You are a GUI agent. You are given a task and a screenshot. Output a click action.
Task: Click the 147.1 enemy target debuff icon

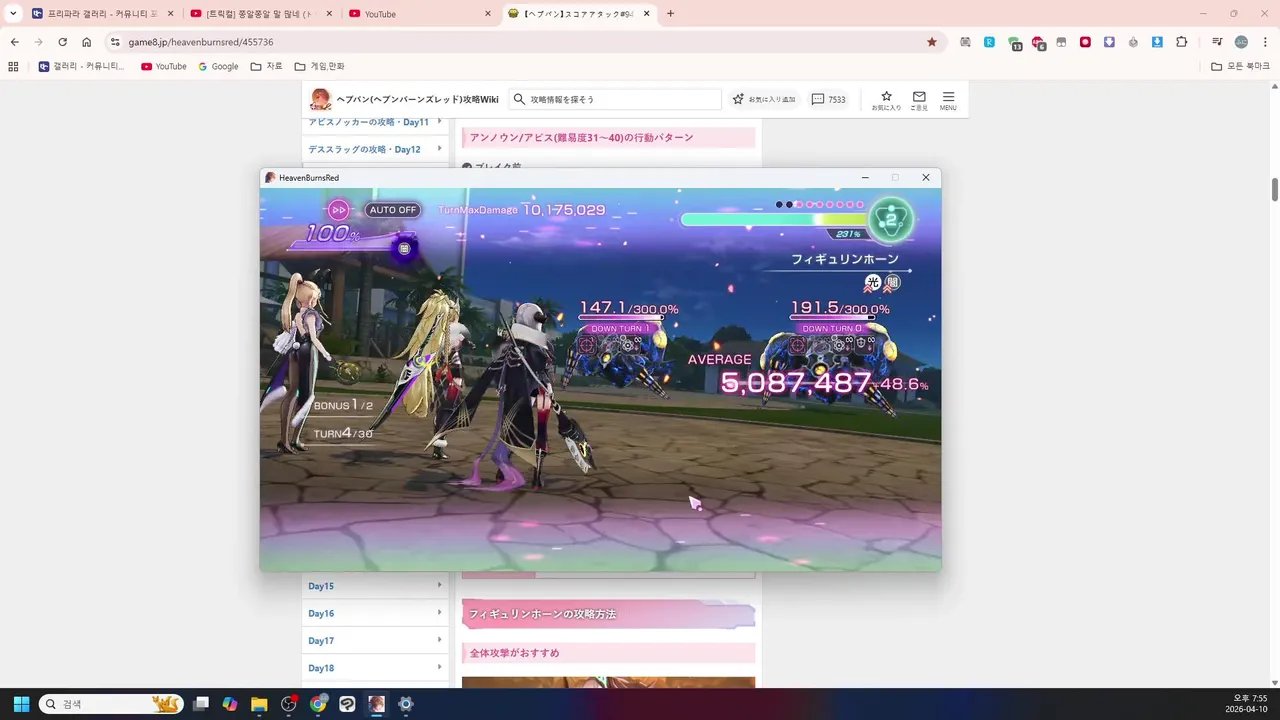(x=588, y=345)
